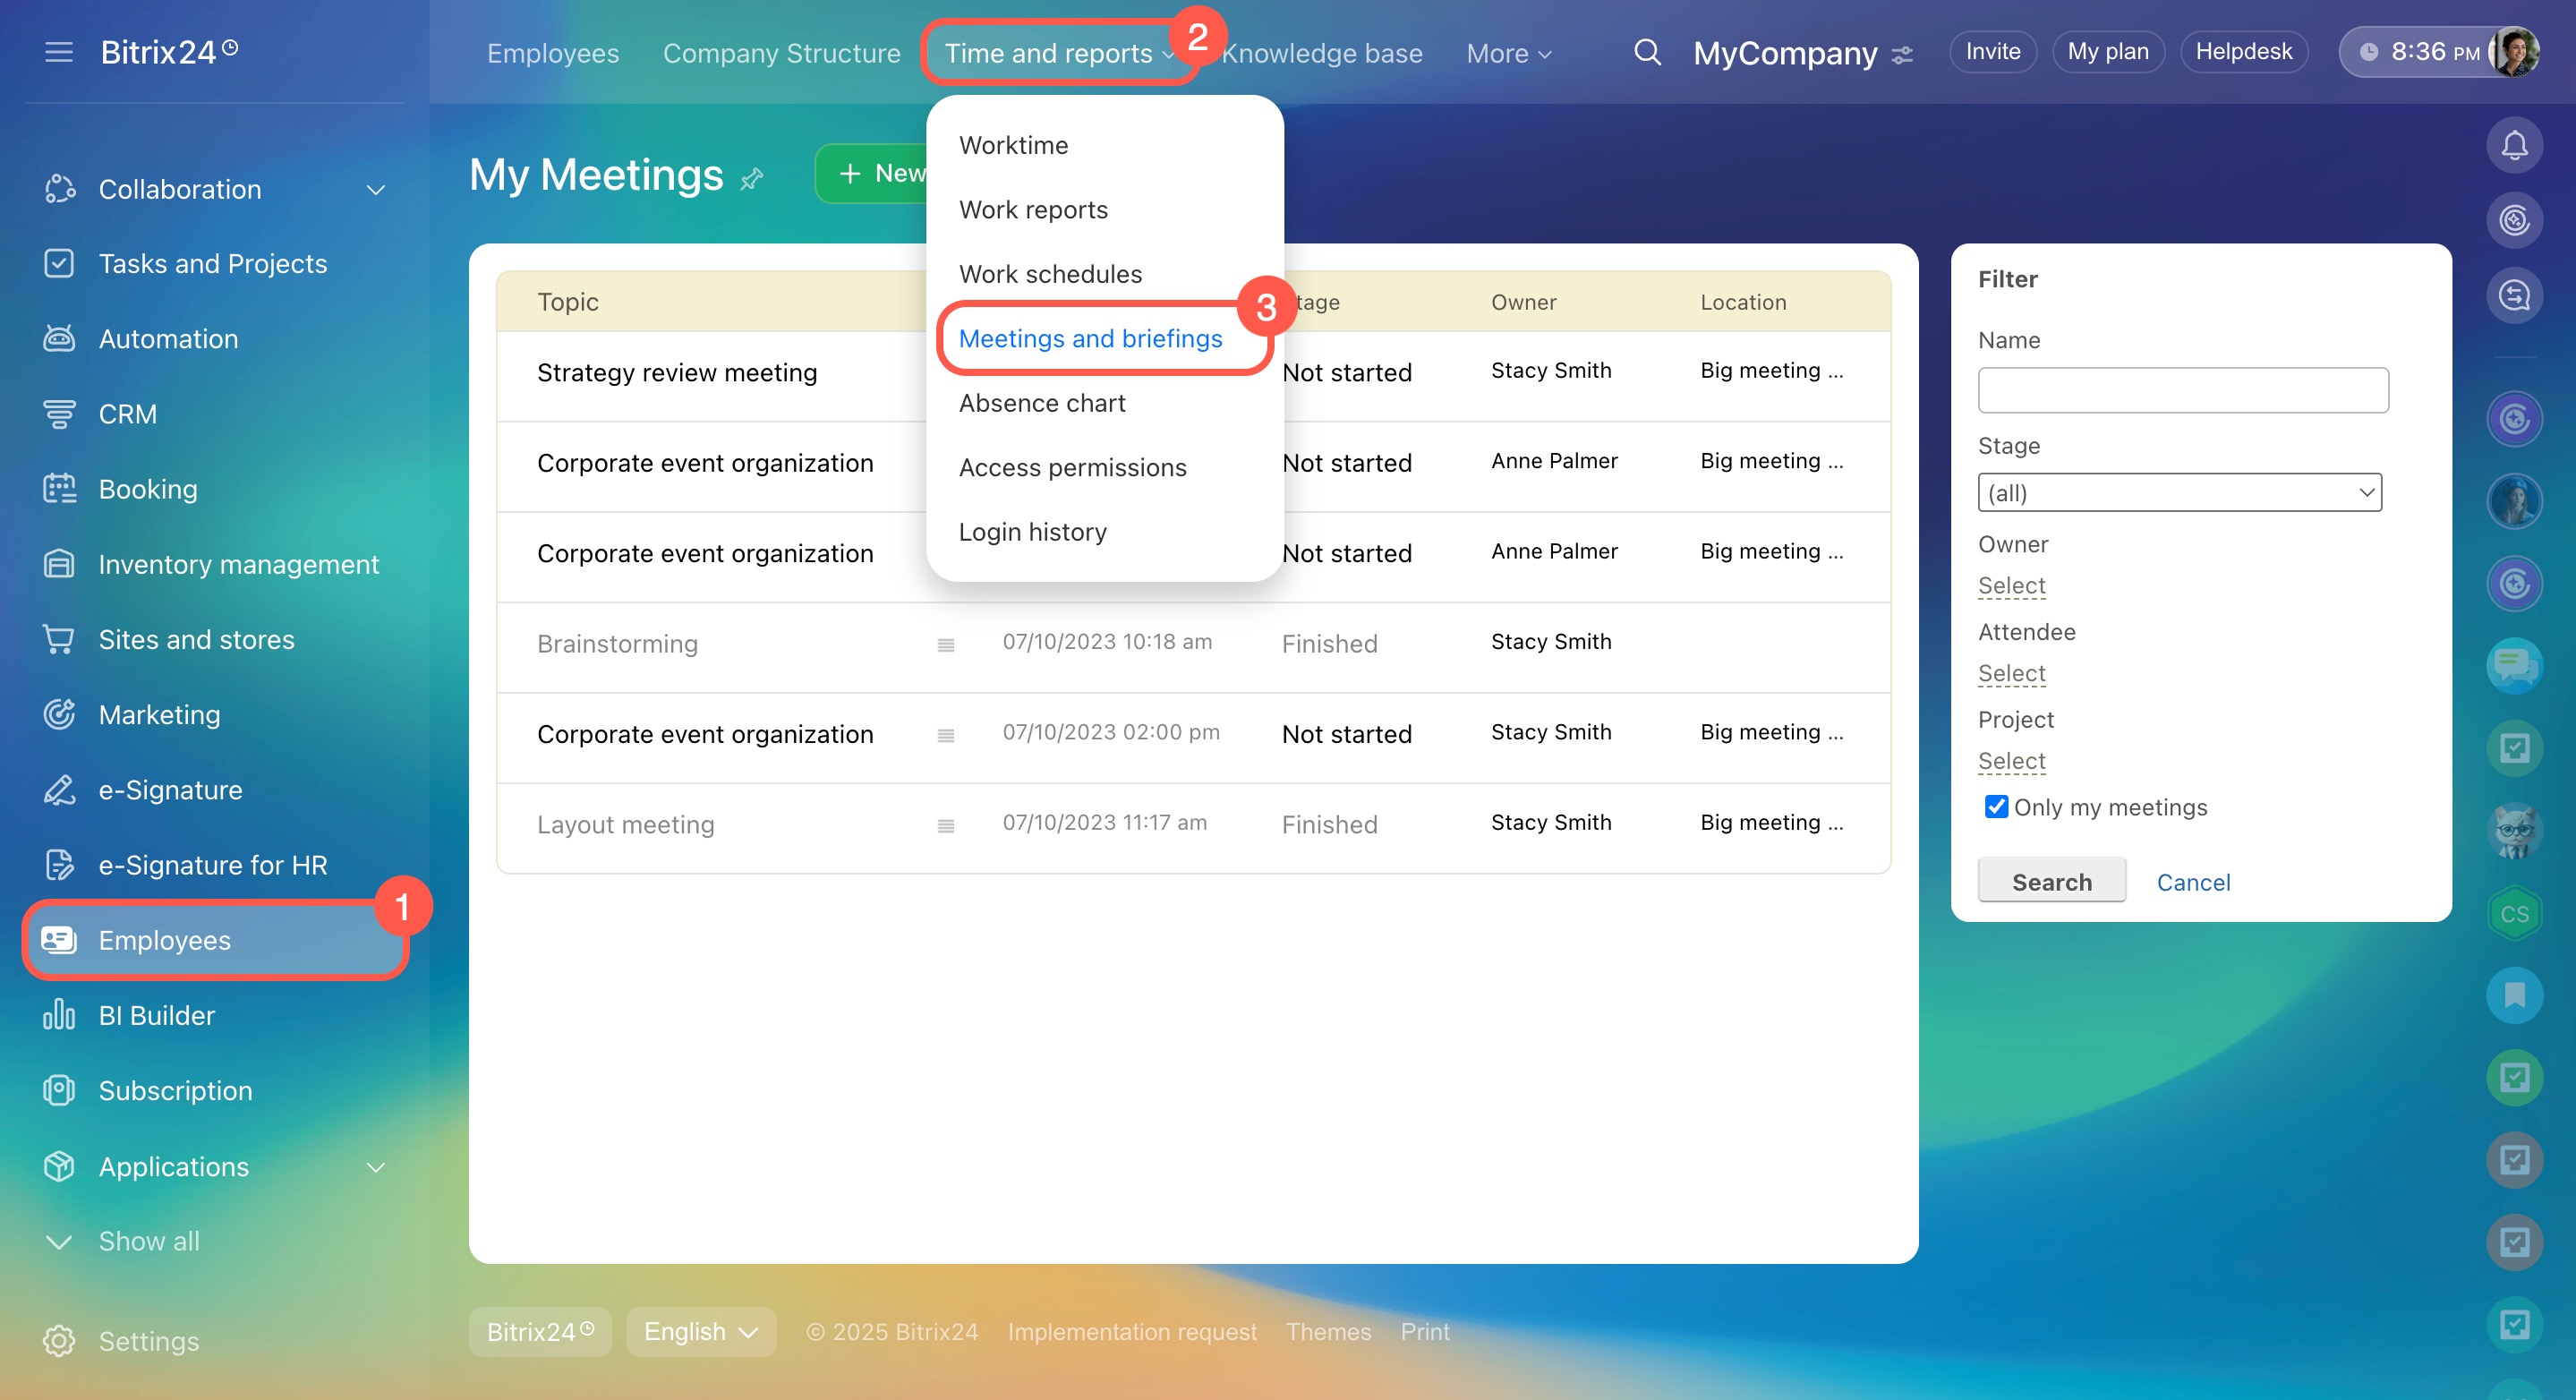This screenshot has height=1400, width=2576.
Task: Open the CS hexagon avatar icon
Action: click(x=2513, y=913)
